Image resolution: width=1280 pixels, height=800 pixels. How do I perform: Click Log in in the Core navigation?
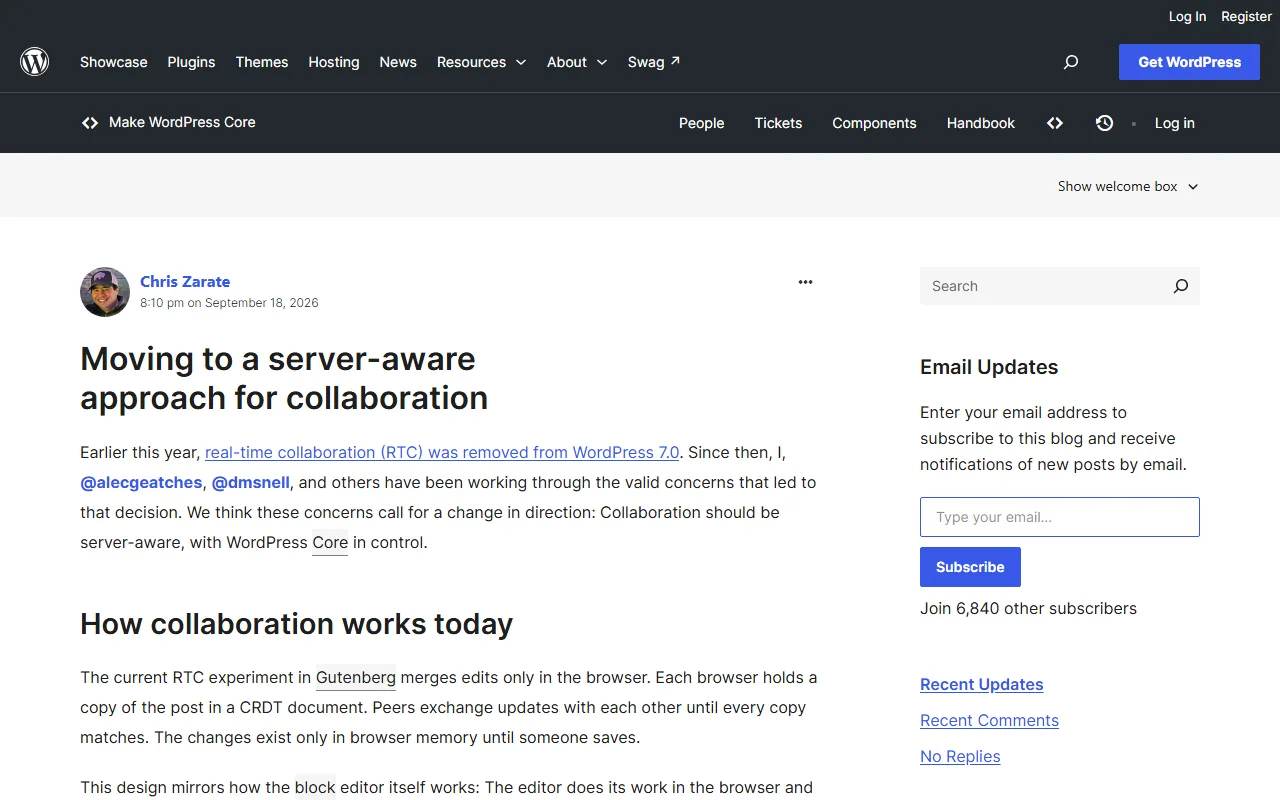(x=1175, y=123)
